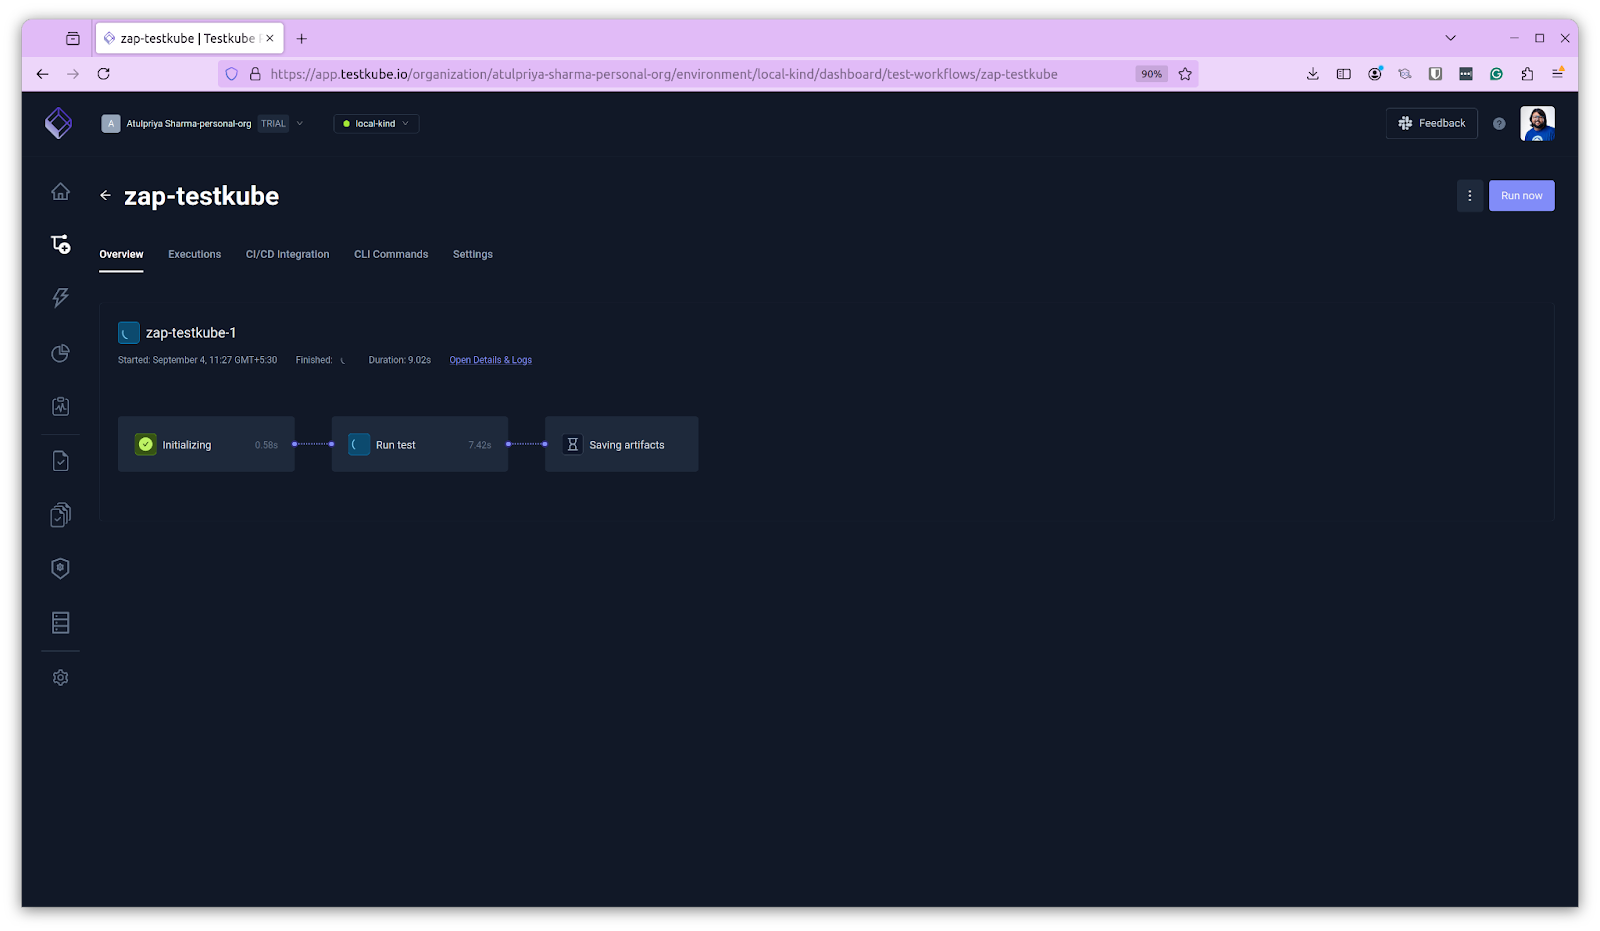Click the spinner icon on Run test step
The width and height of the screenshot is (1600, 931).
pyautogui.click(x=359, y=444)
